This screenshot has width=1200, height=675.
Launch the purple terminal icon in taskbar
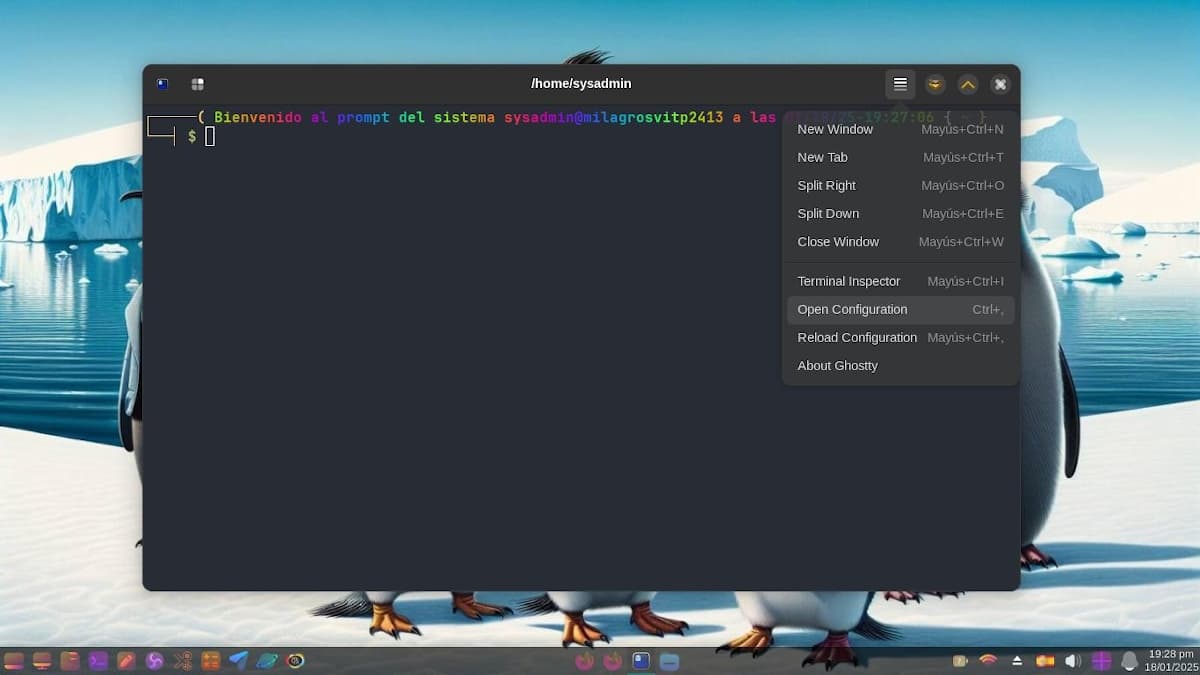[x=98, y=660]
